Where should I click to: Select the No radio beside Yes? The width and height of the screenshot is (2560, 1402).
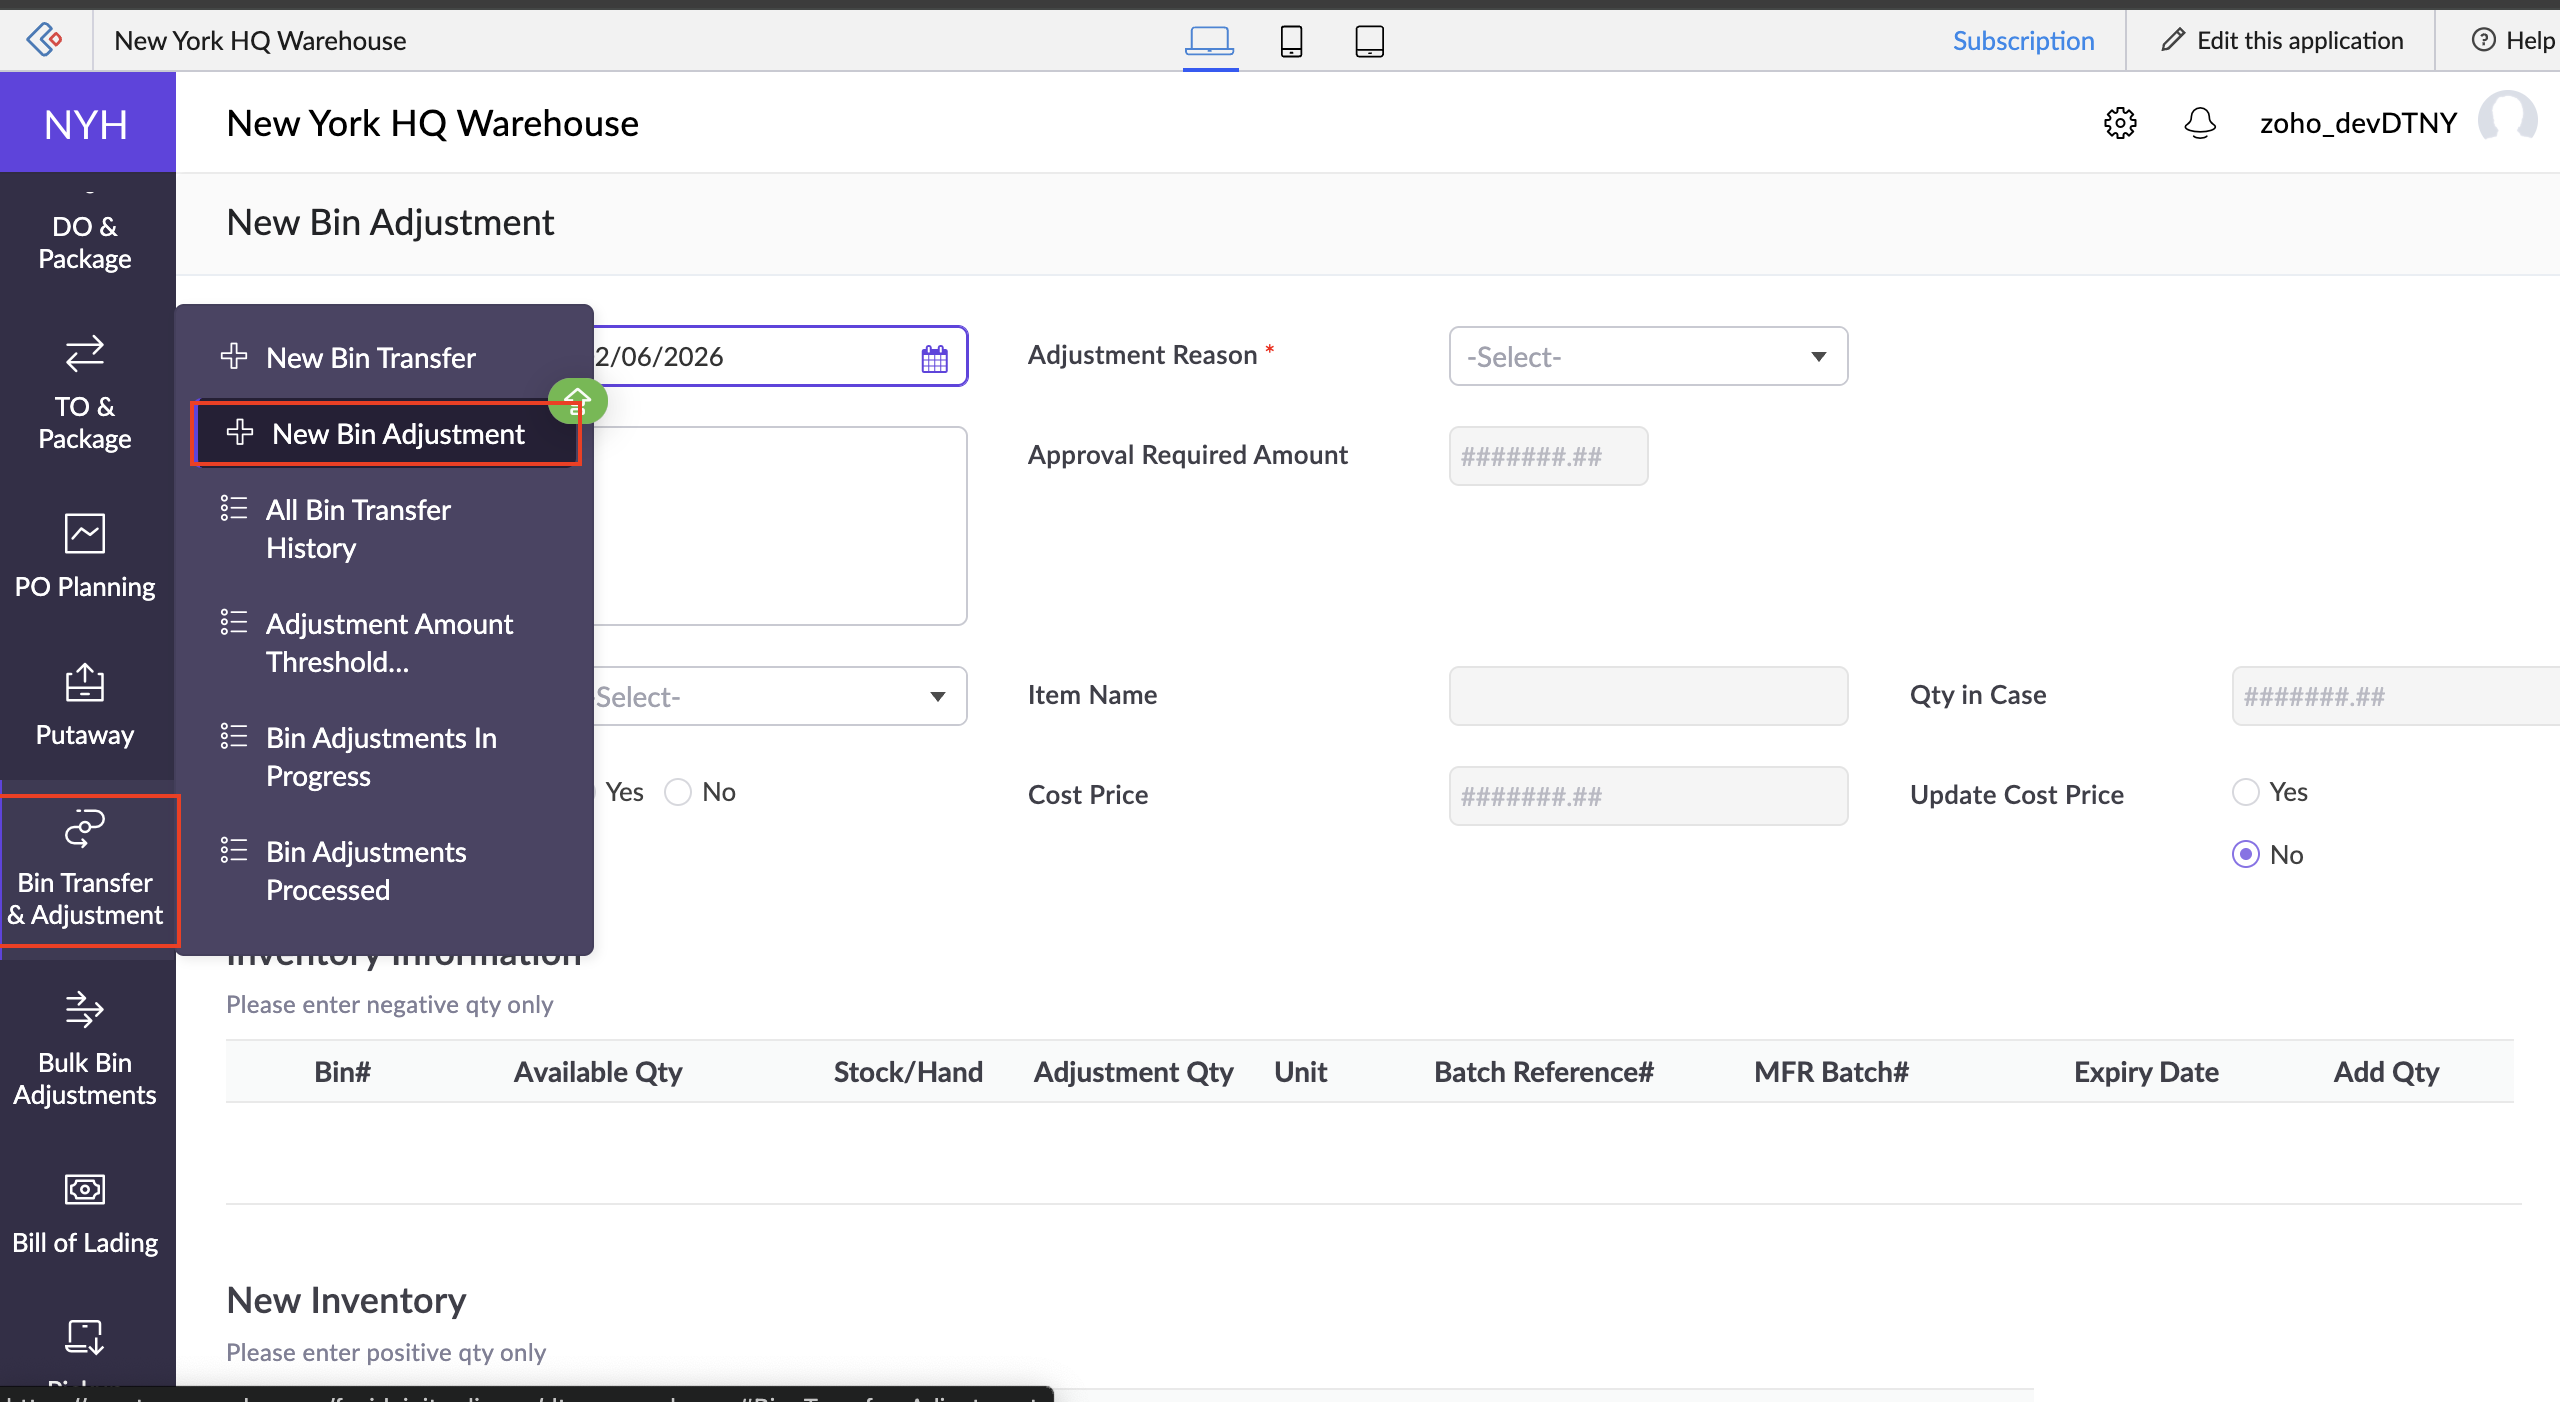pos(678,792)
